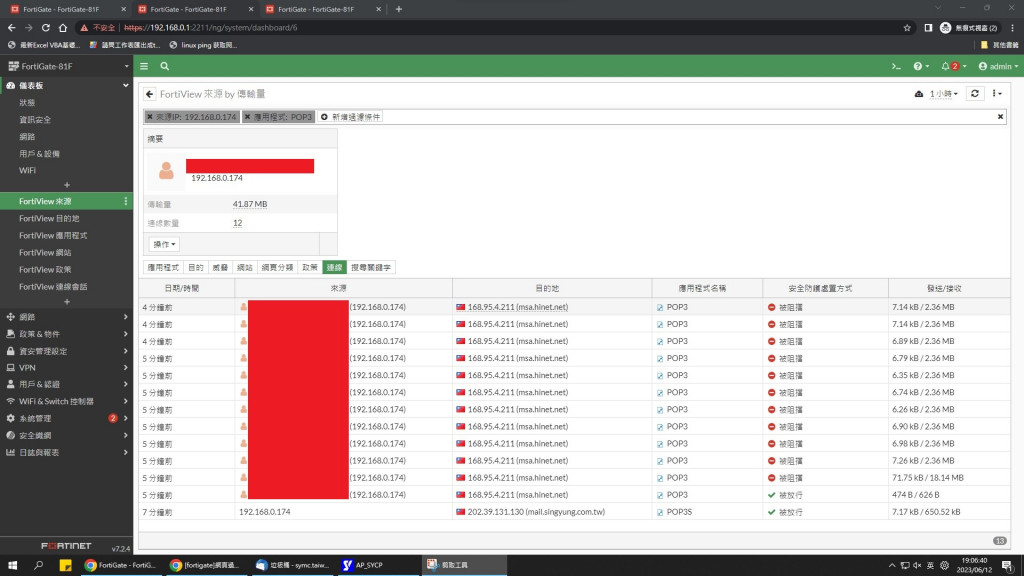Click the 41.87 MB traffic value
This screenshot has height=576, width=1024.
click(249, 204)
